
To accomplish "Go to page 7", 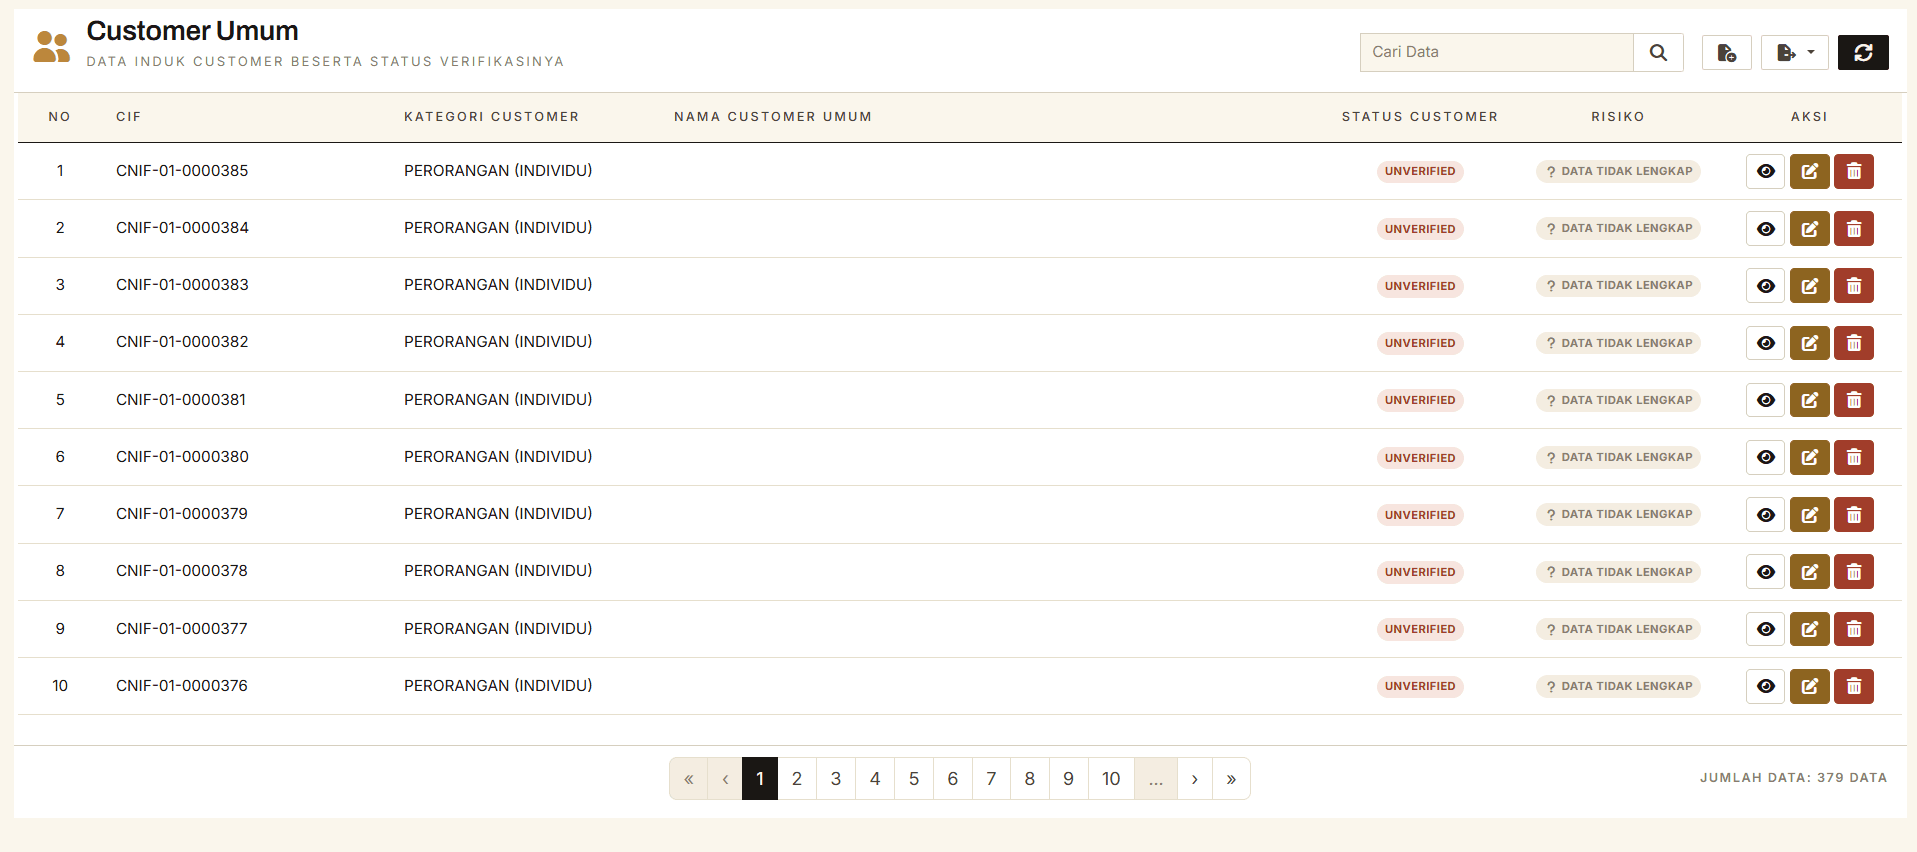I will tap(991, 779).
